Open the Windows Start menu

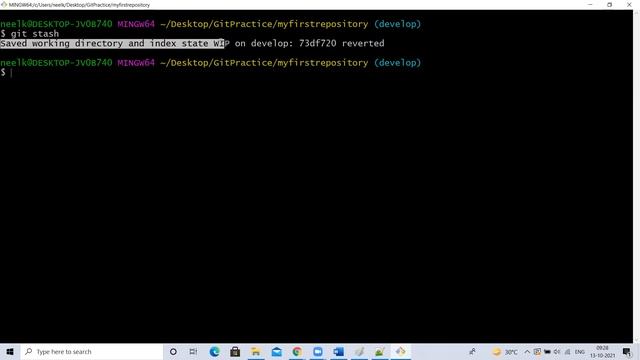tap(10, 351)
